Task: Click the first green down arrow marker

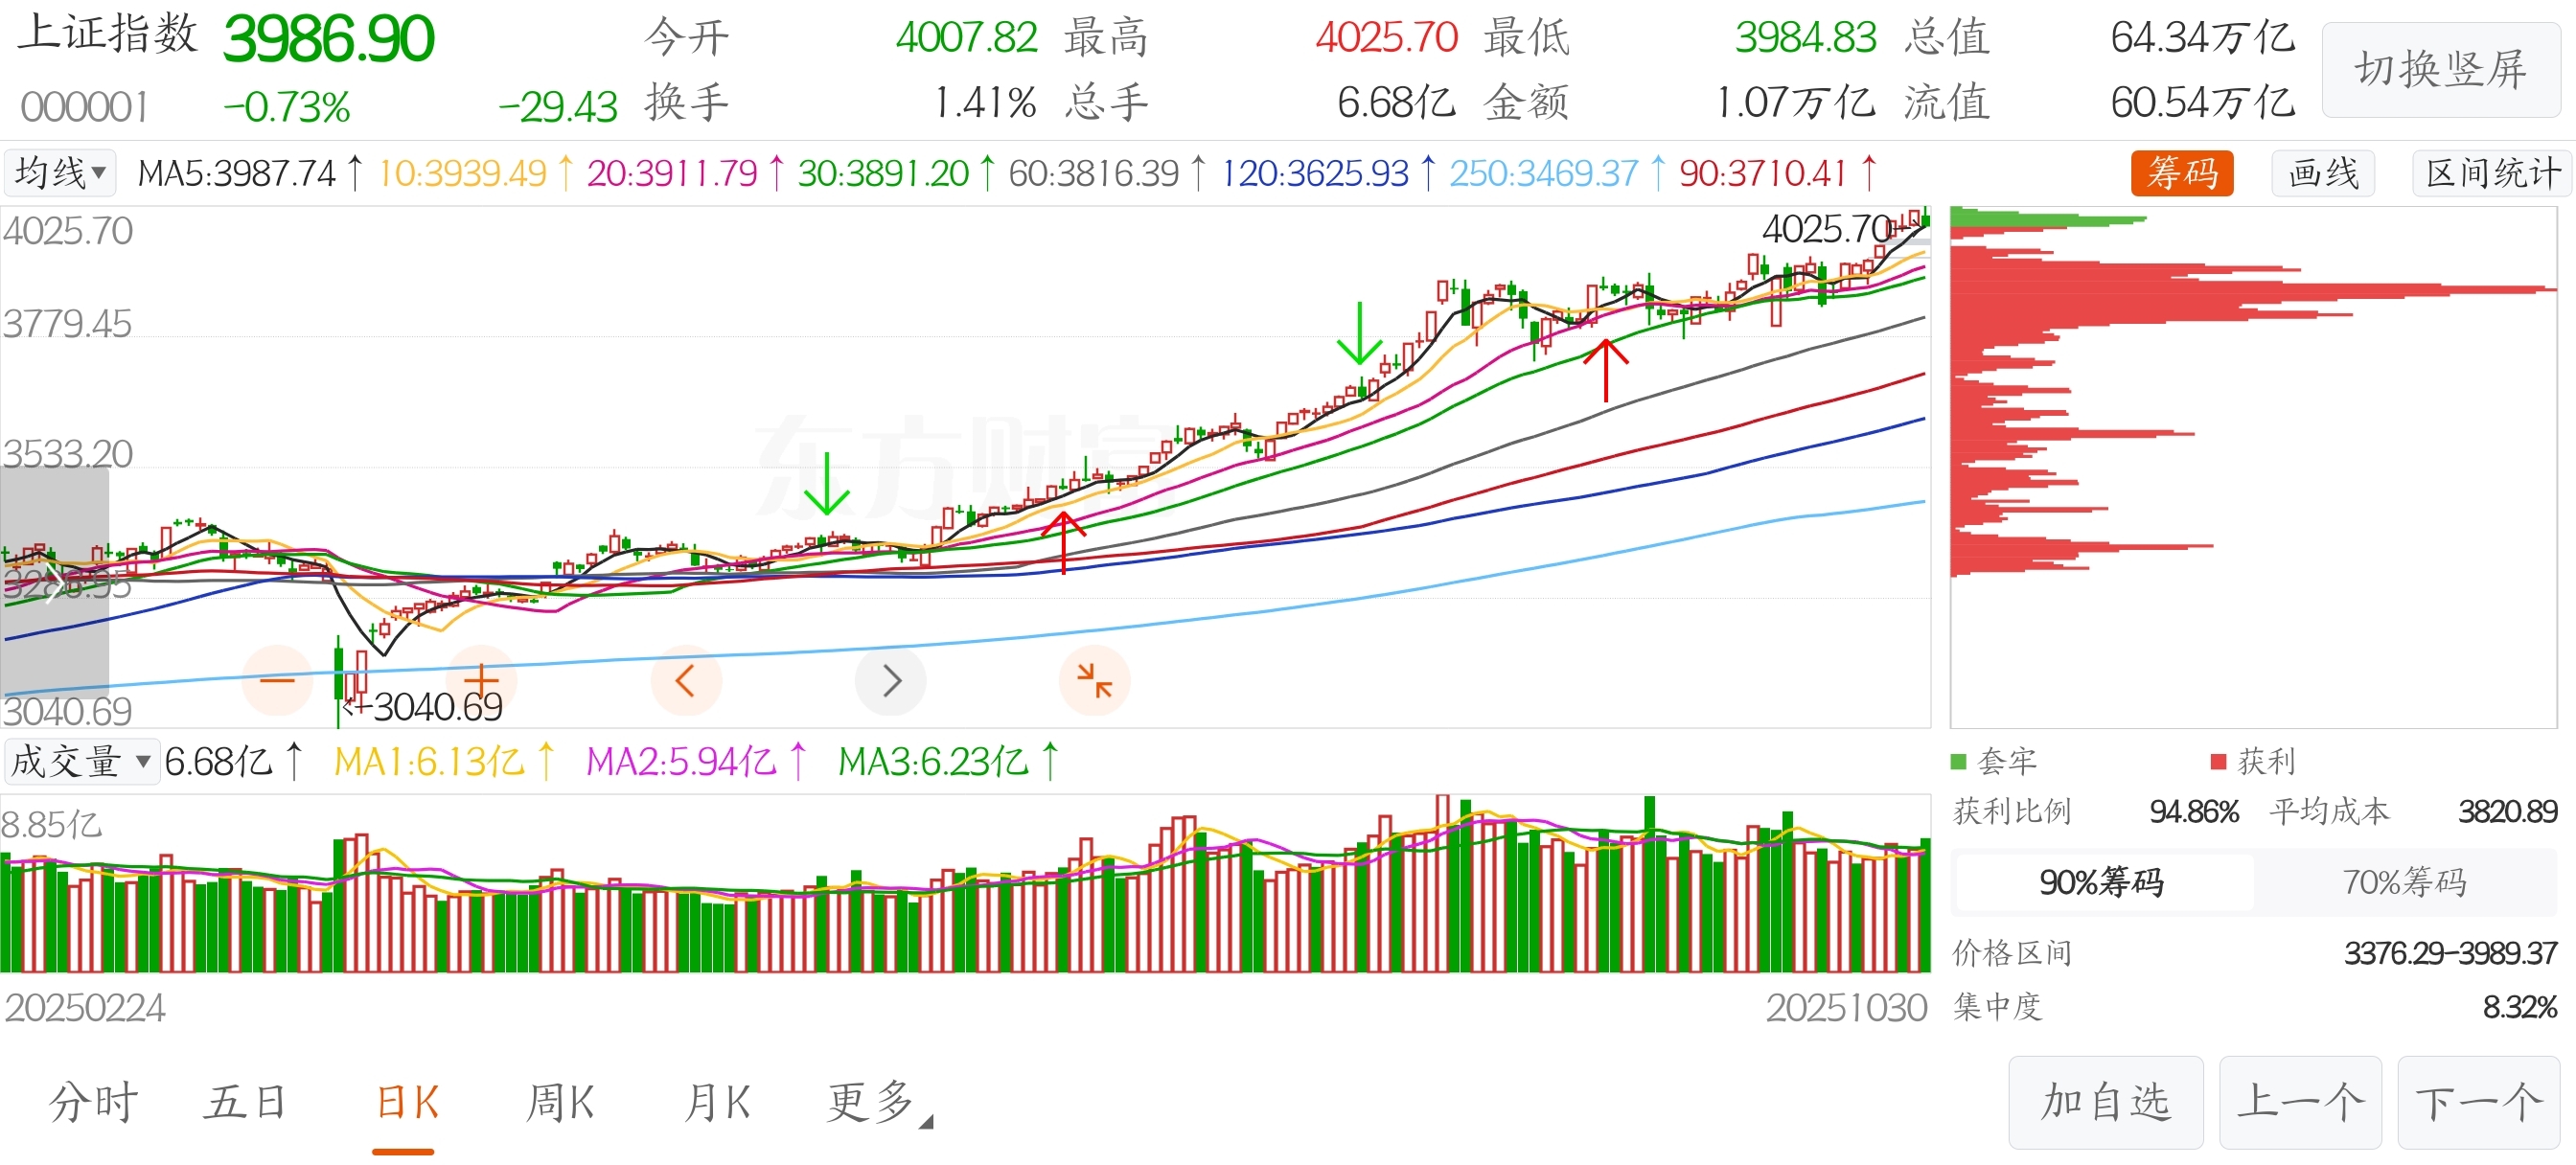Action: pos(826,484)
